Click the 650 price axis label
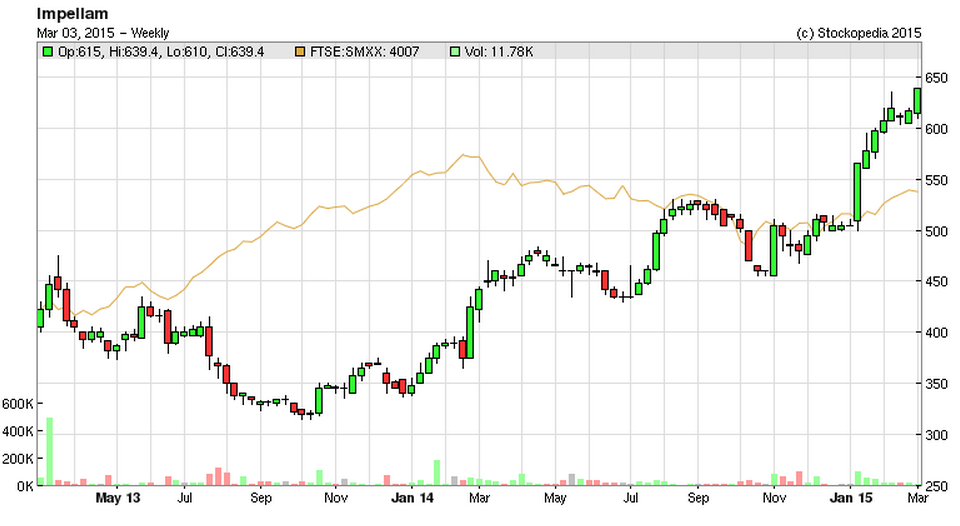The width and height of the screenshot is (960, 526). coord(937,78)
